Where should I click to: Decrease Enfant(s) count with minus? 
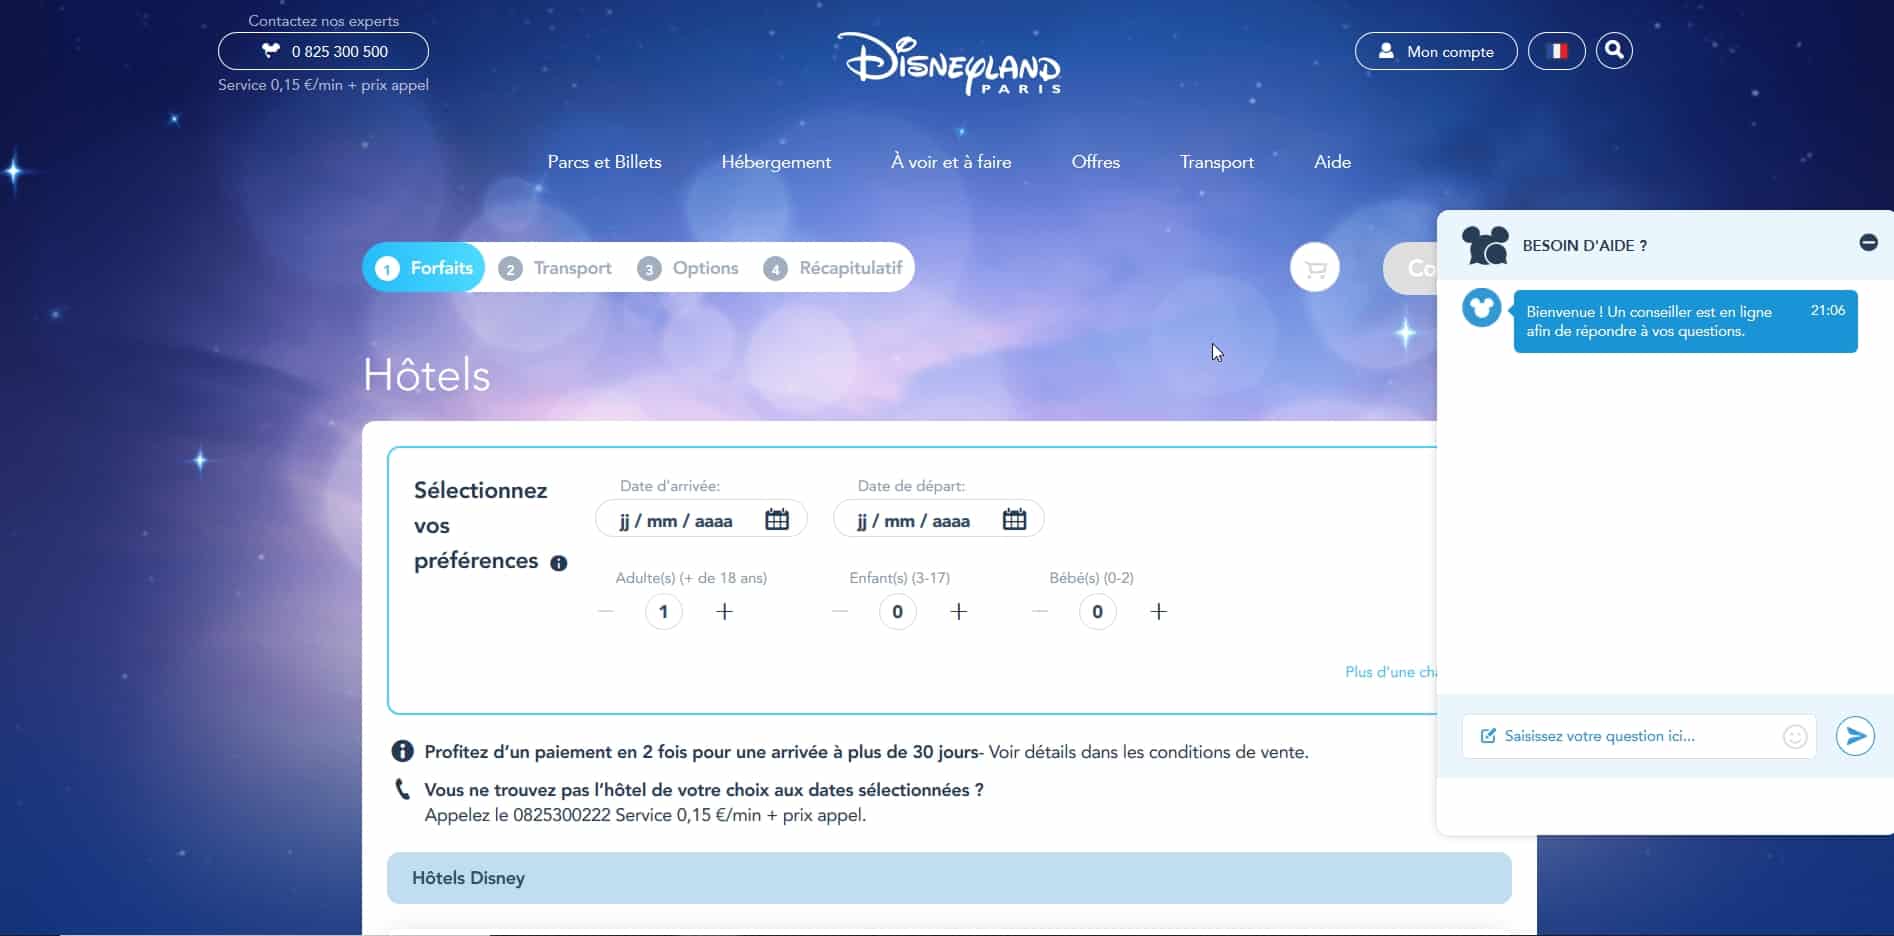pyautogui.click(x=840, y=611)
